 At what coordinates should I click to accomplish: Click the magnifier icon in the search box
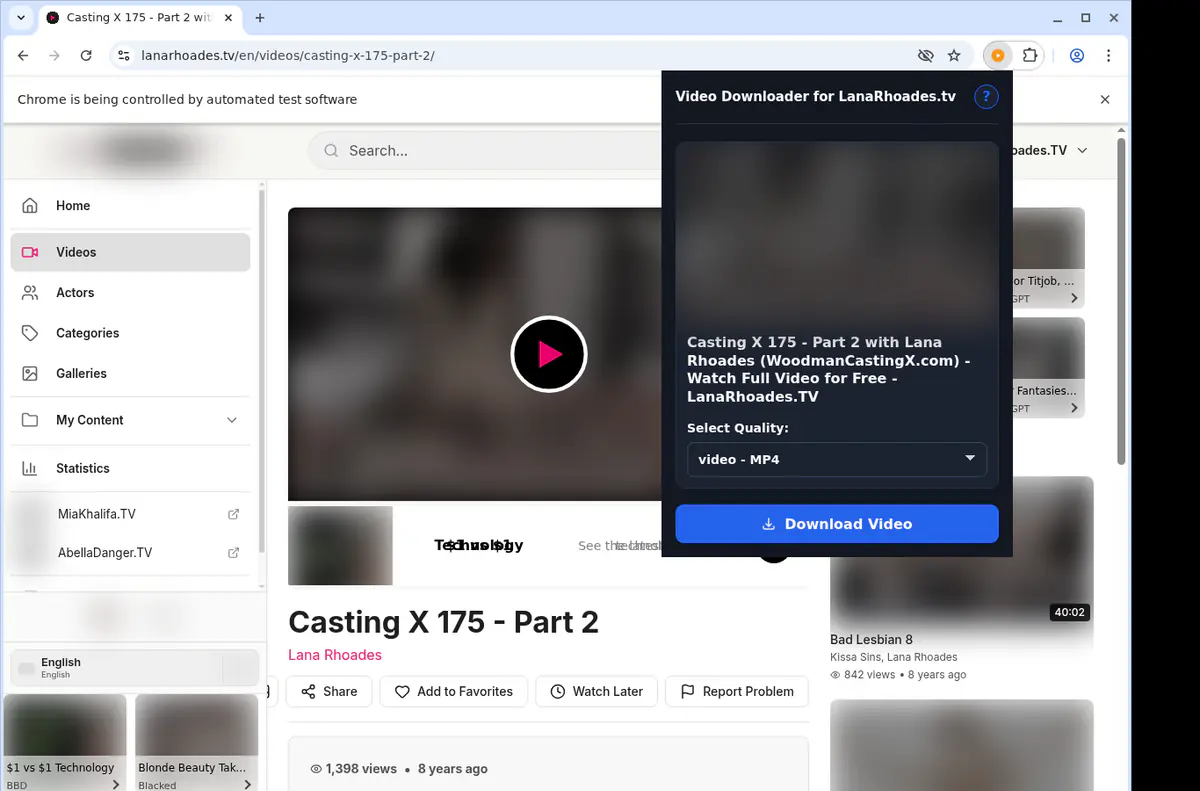pos(331,151)
